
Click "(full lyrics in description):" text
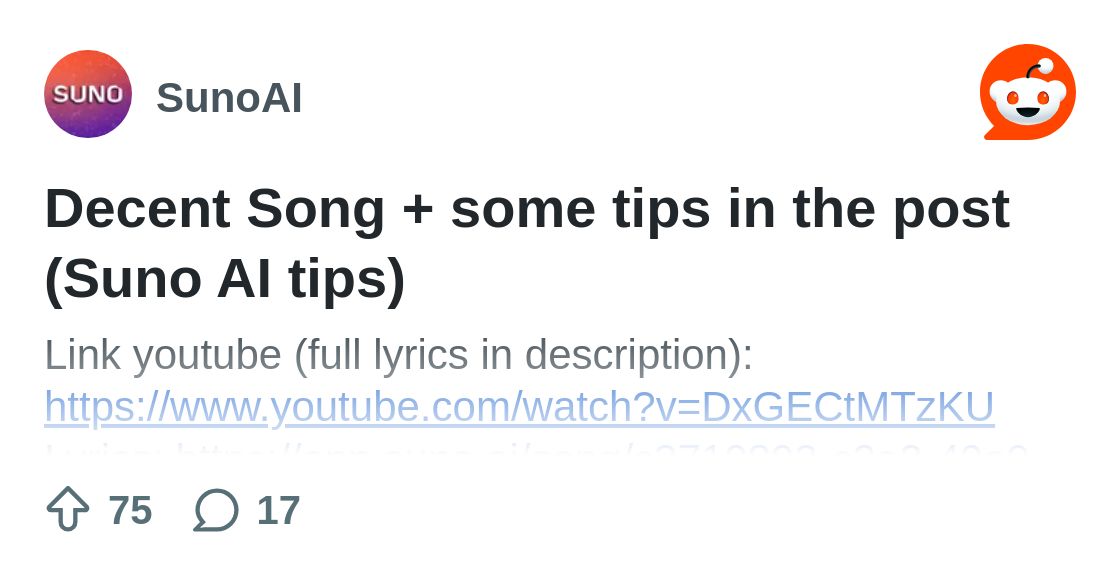point(524,355)
